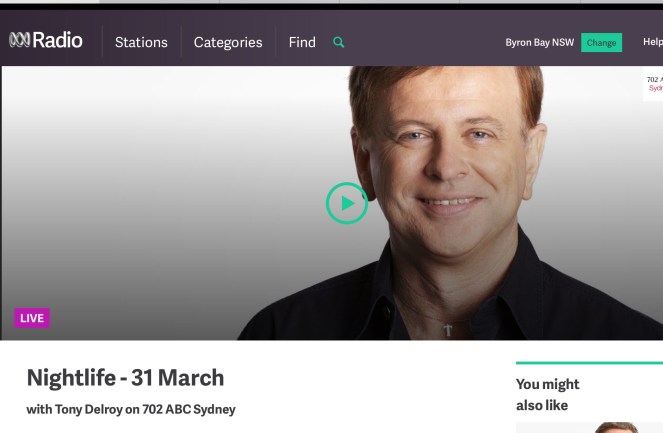Click the You might also like heading

548,395
